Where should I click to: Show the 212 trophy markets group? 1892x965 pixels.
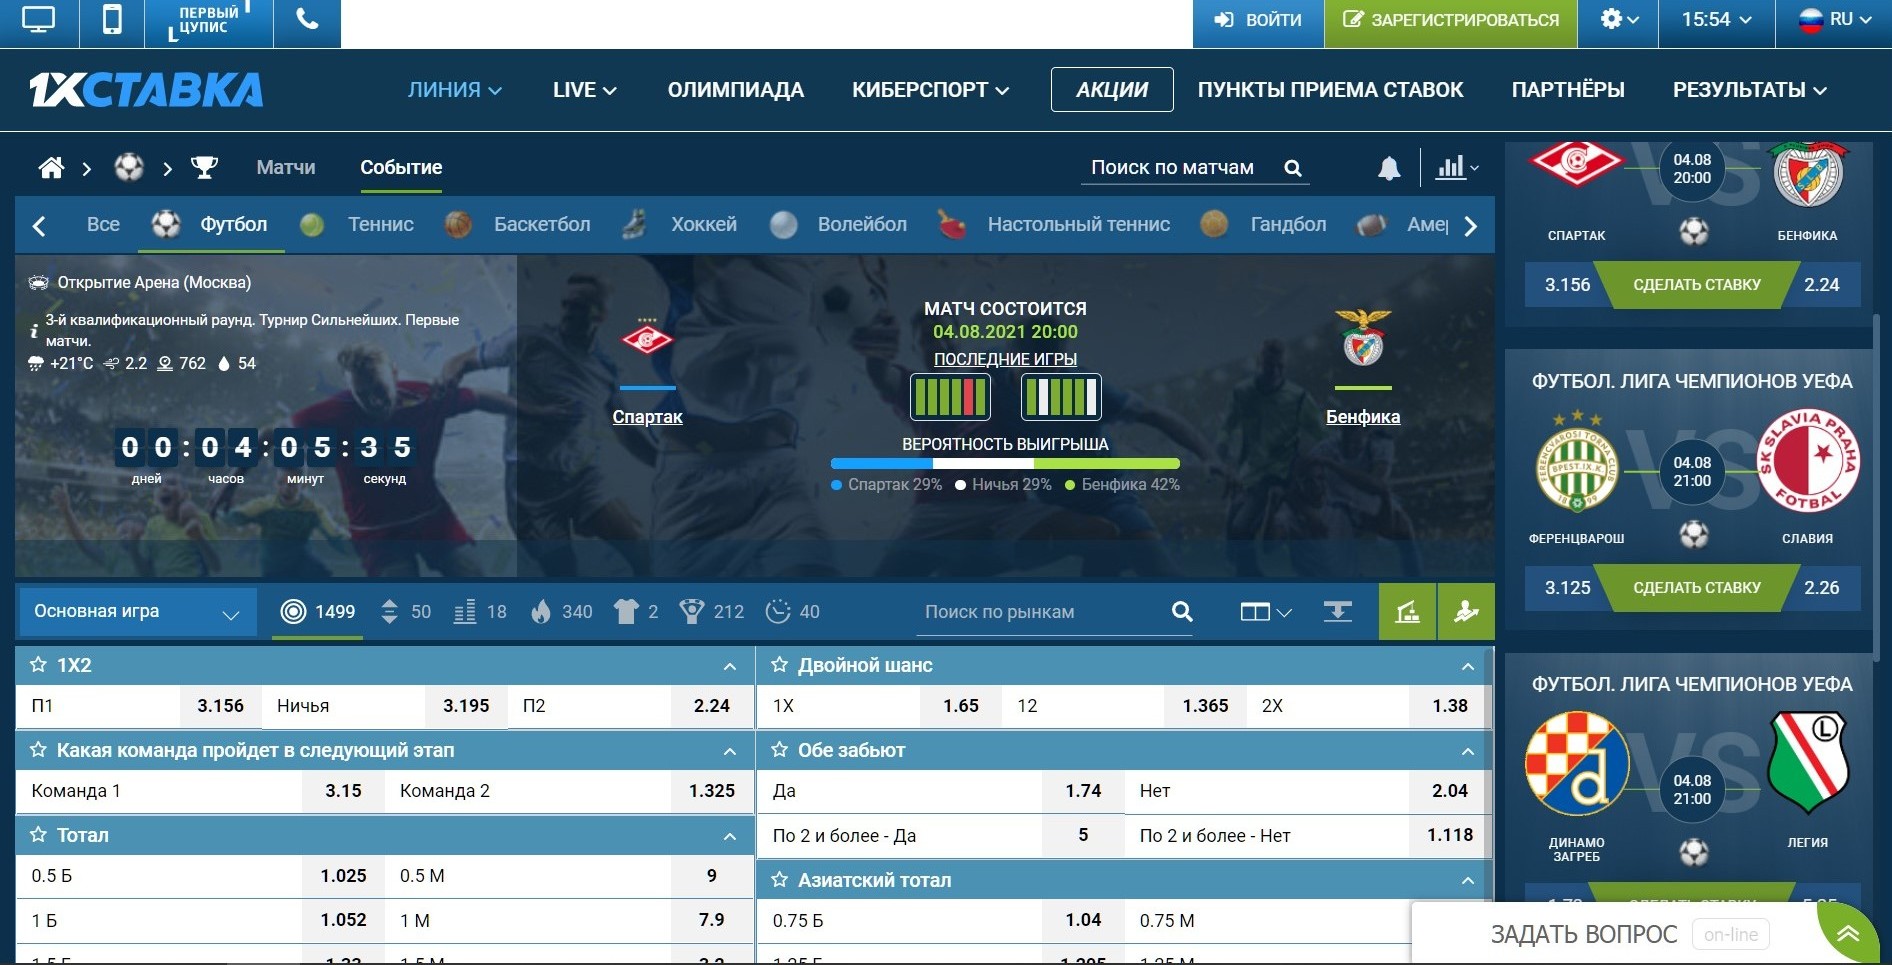coord(711,612)
